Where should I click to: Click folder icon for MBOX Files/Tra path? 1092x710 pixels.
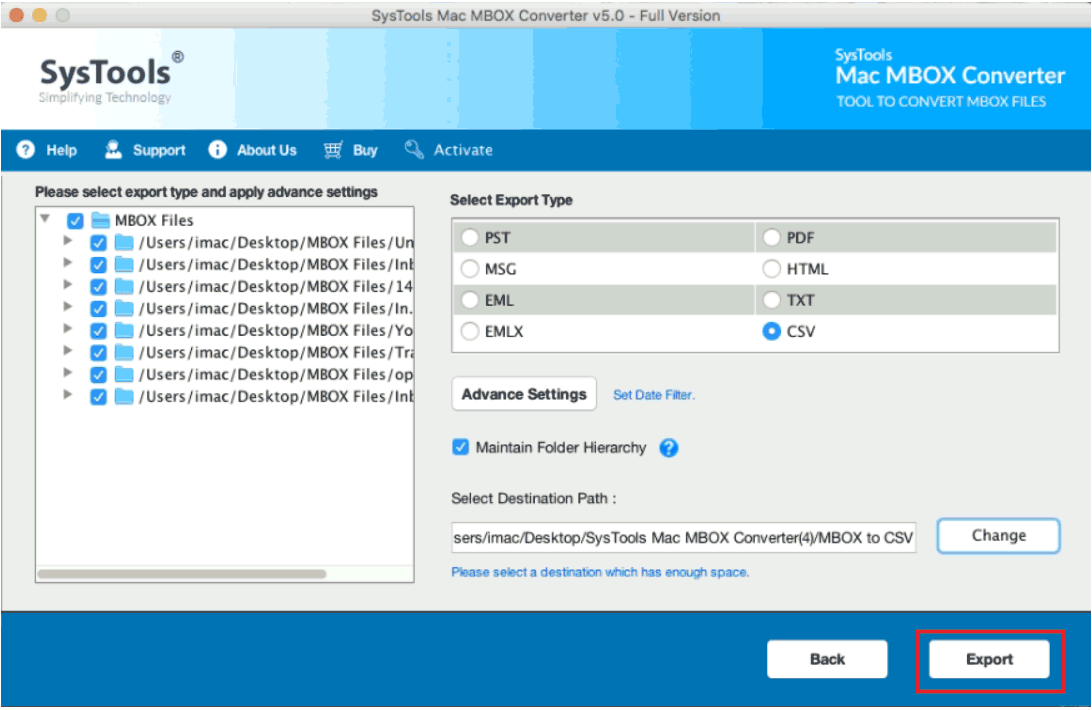click(124, 353)
